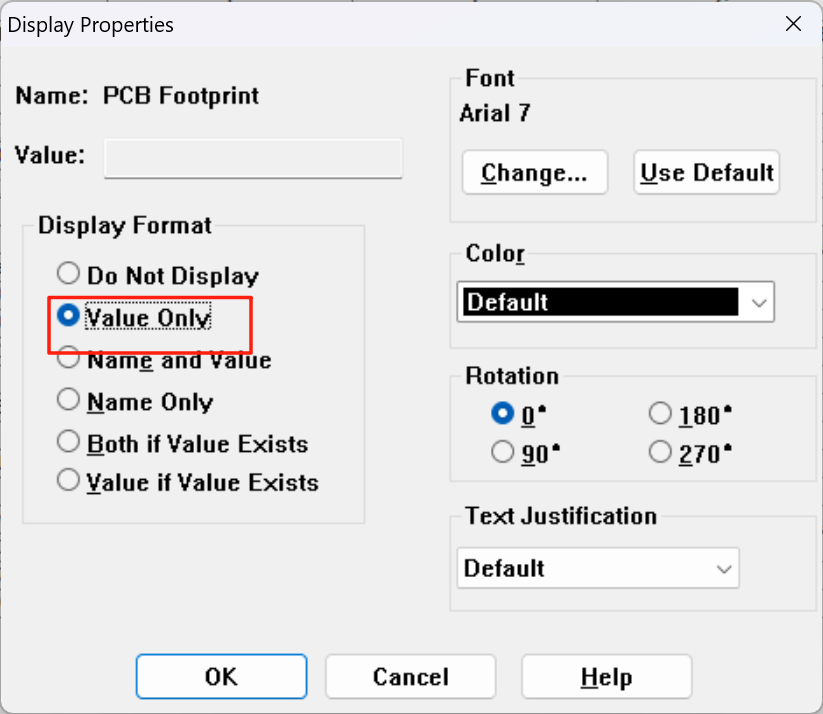The height and width of the screenshot is (714, 823).
Task: Click the black Default color swatch
Action: coord(600,302)
